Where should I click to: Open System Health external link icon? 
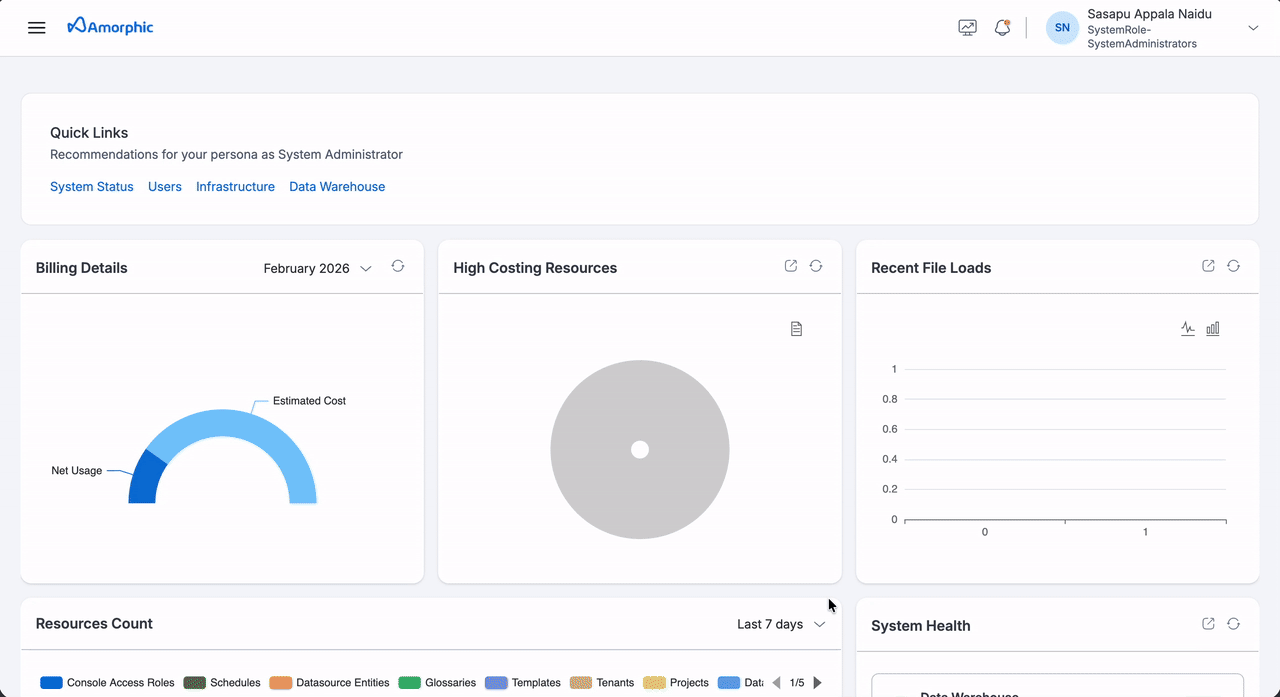point(1208,622)
